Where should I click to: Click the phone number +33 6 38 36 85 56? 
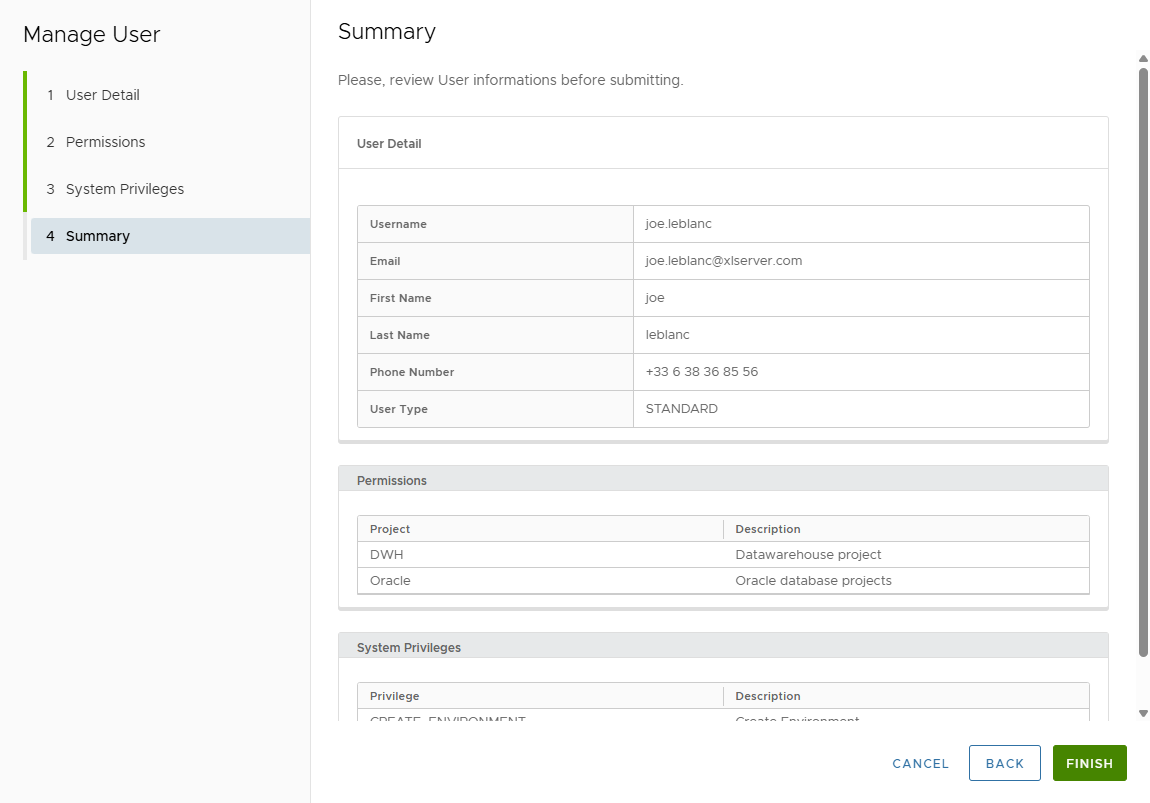tap(701, 372)
